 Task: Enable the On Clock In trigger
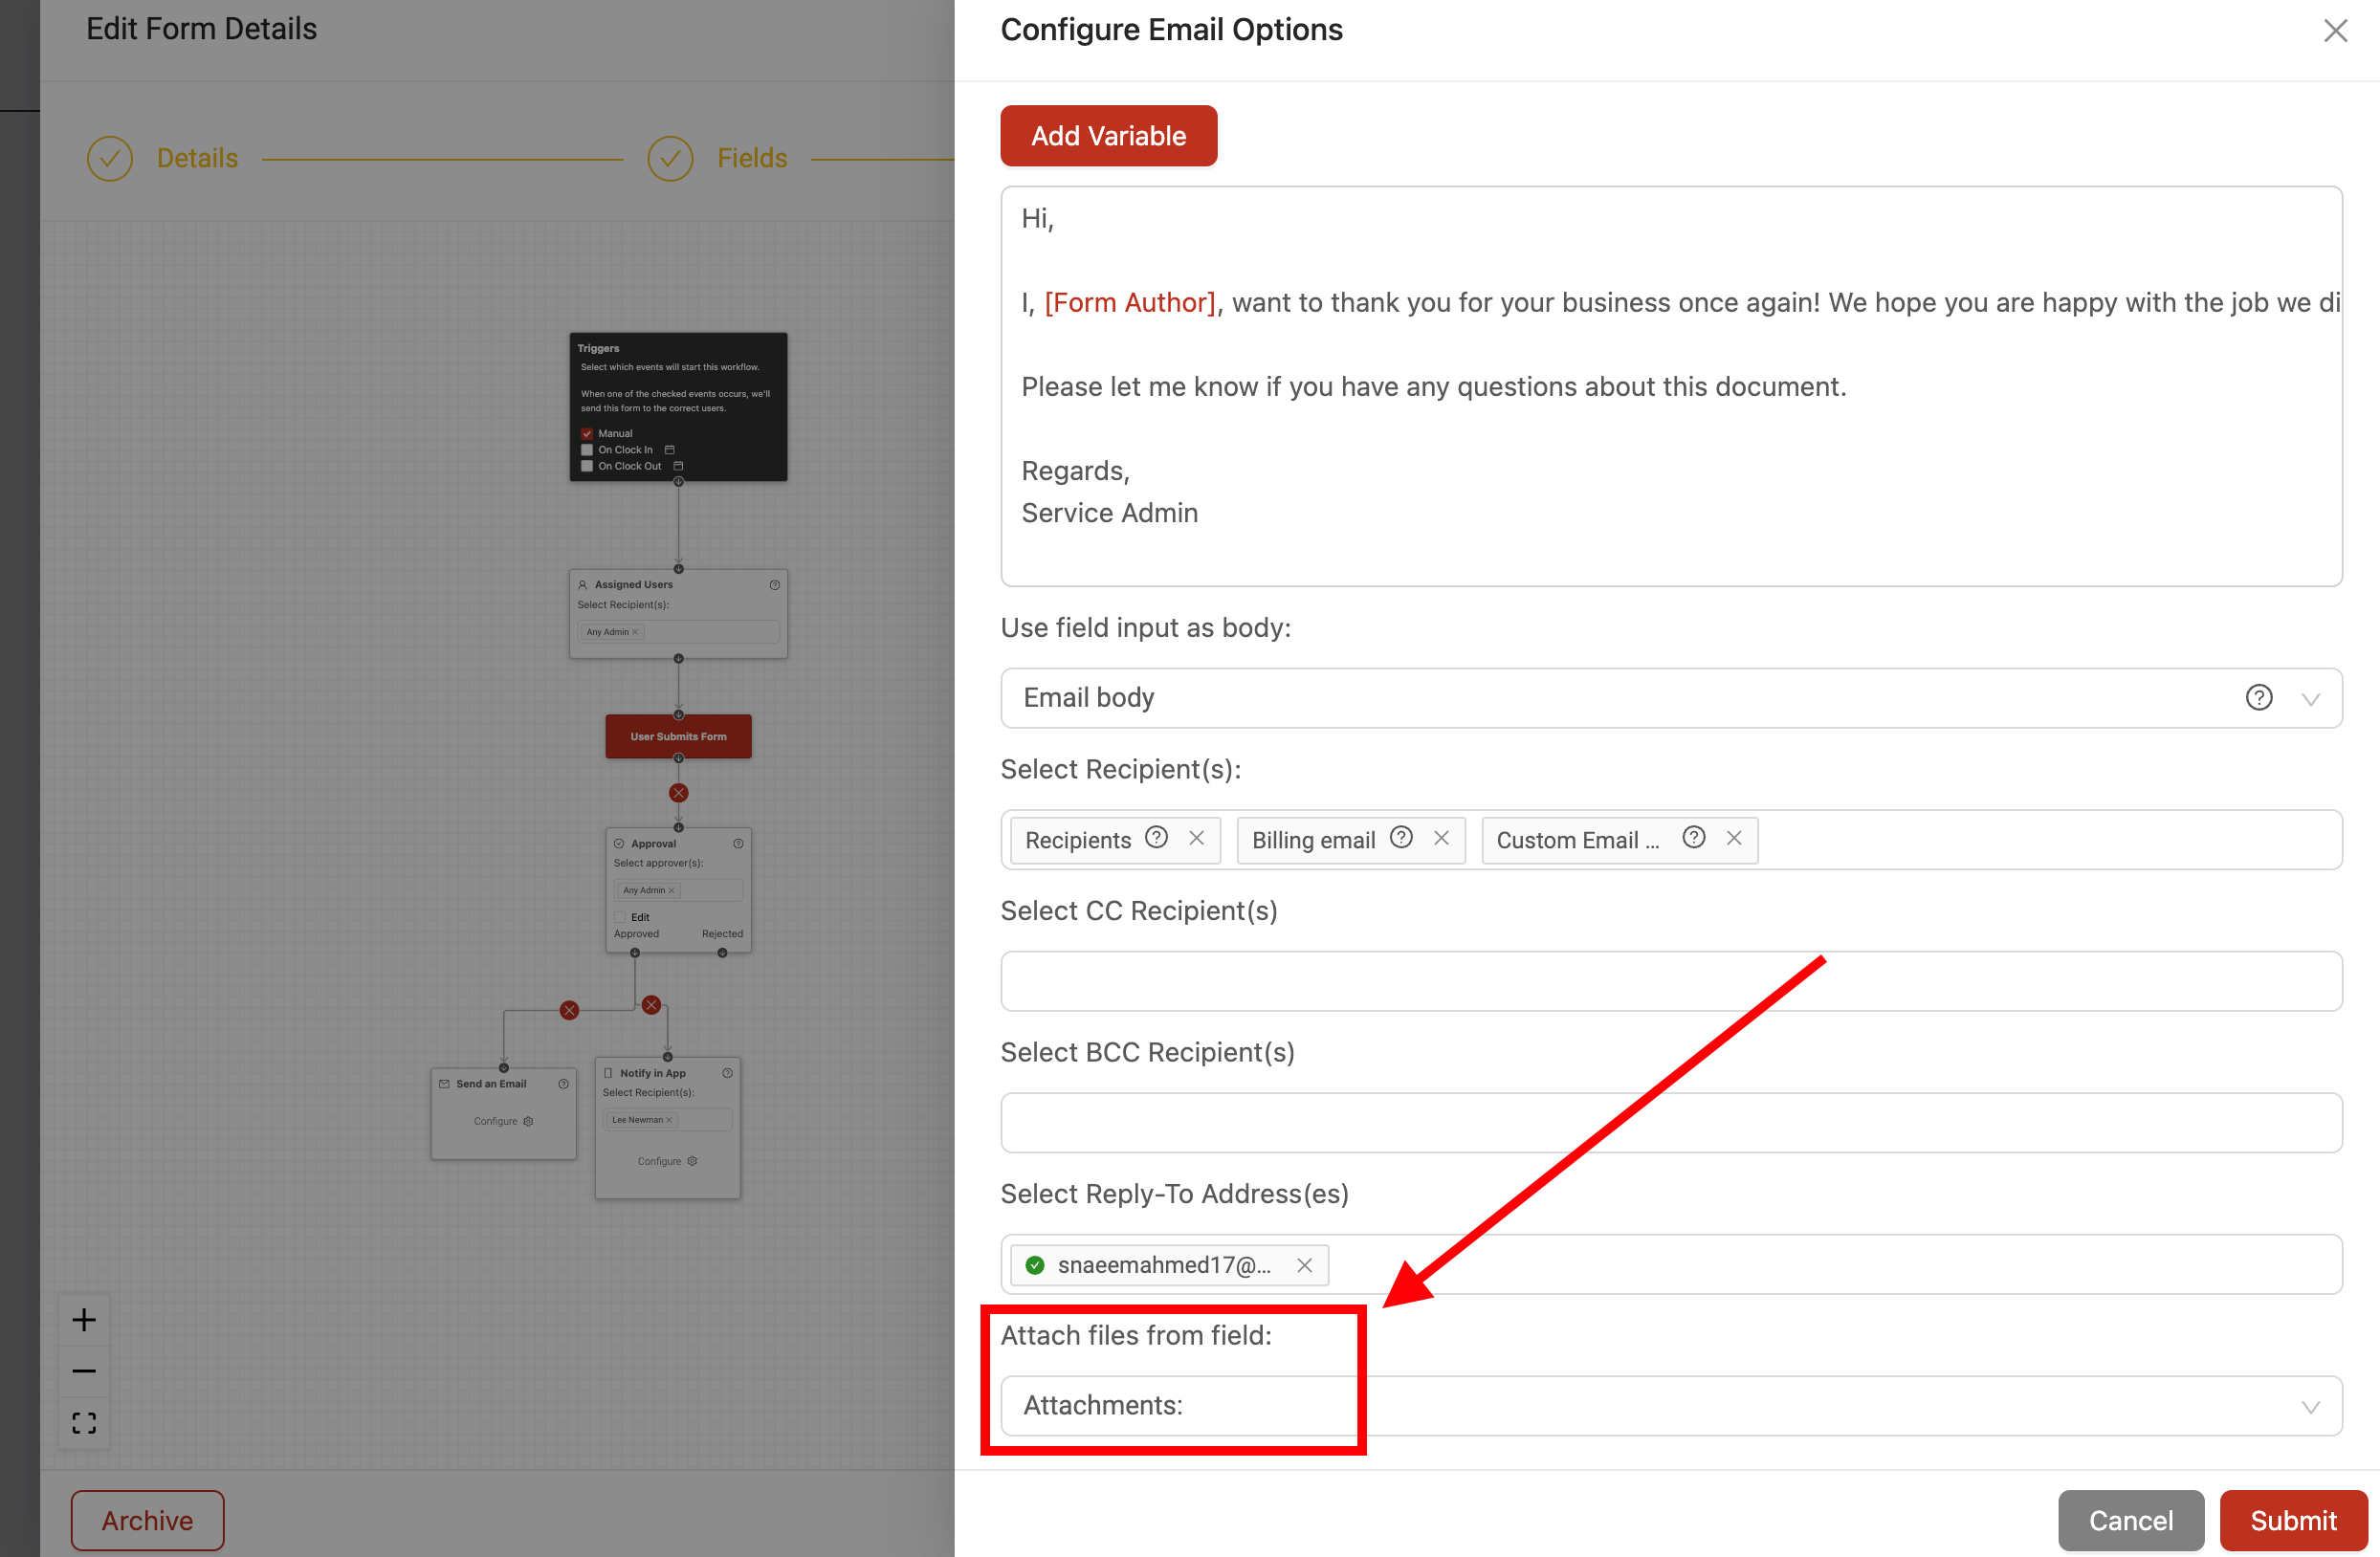point(587,450)
